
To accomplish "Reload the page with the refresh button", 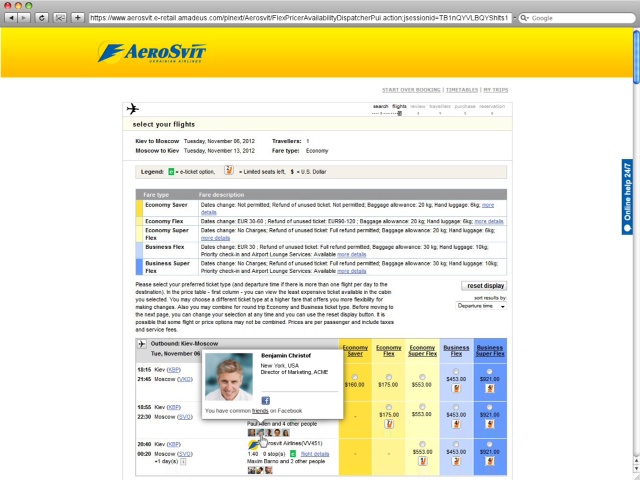I will point(42,18).
